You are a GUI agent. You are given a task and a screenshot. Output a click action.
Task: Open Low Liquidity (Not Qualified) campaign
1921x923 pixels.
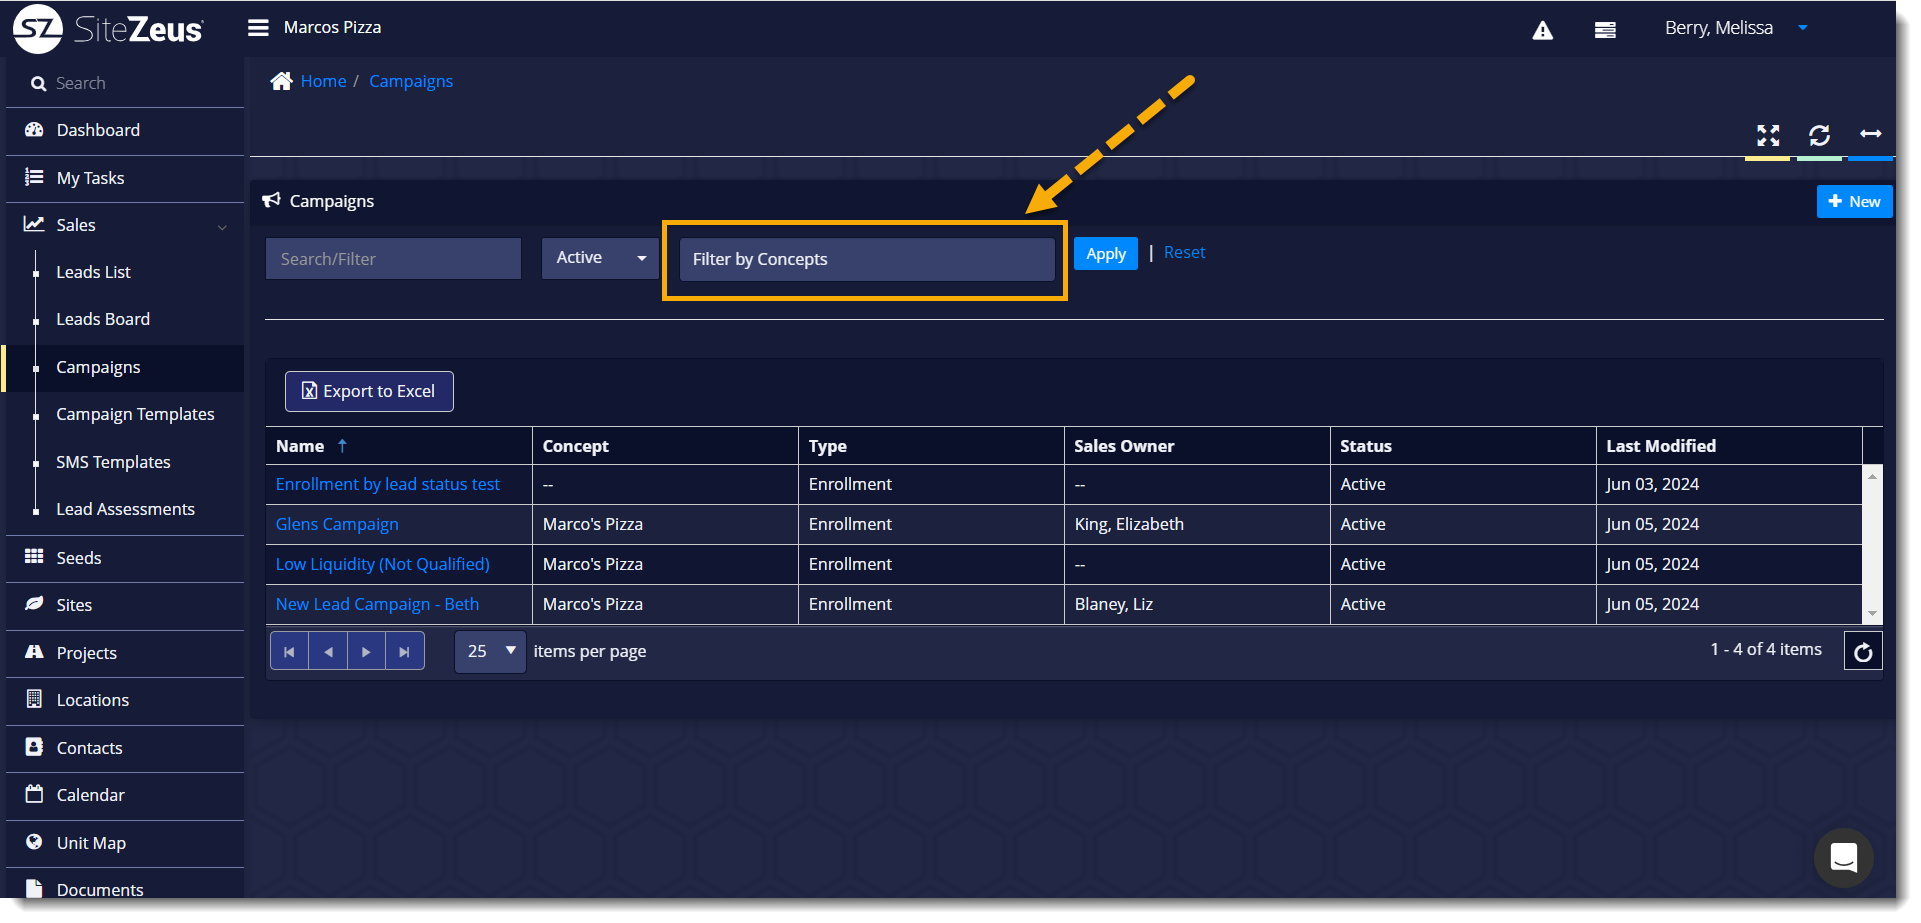coord(383,564)
